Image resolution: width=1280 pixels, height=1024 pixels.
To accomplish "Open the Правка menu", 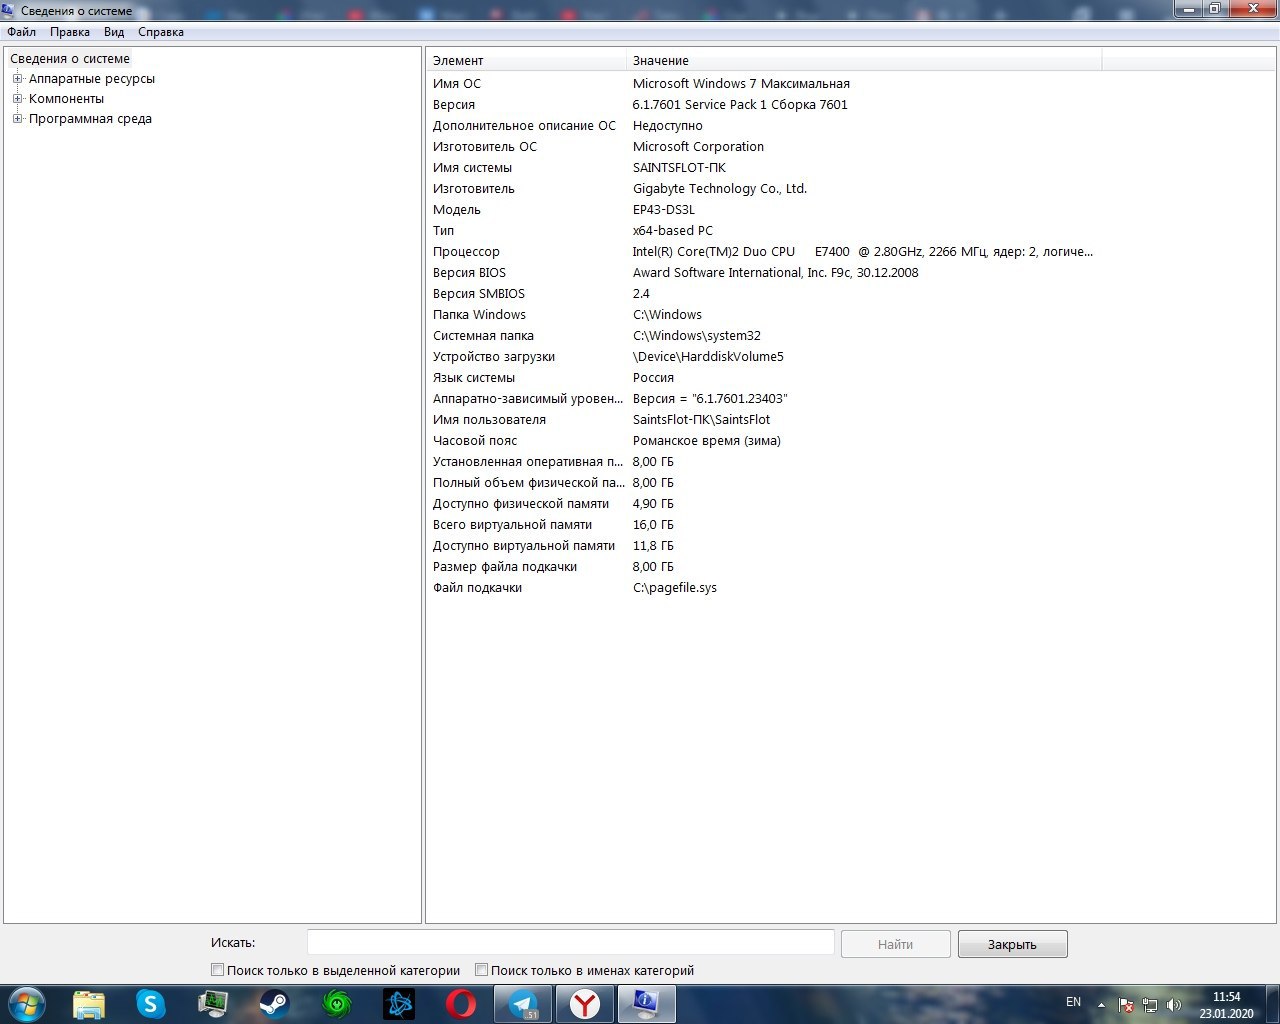I will [70, 32].
